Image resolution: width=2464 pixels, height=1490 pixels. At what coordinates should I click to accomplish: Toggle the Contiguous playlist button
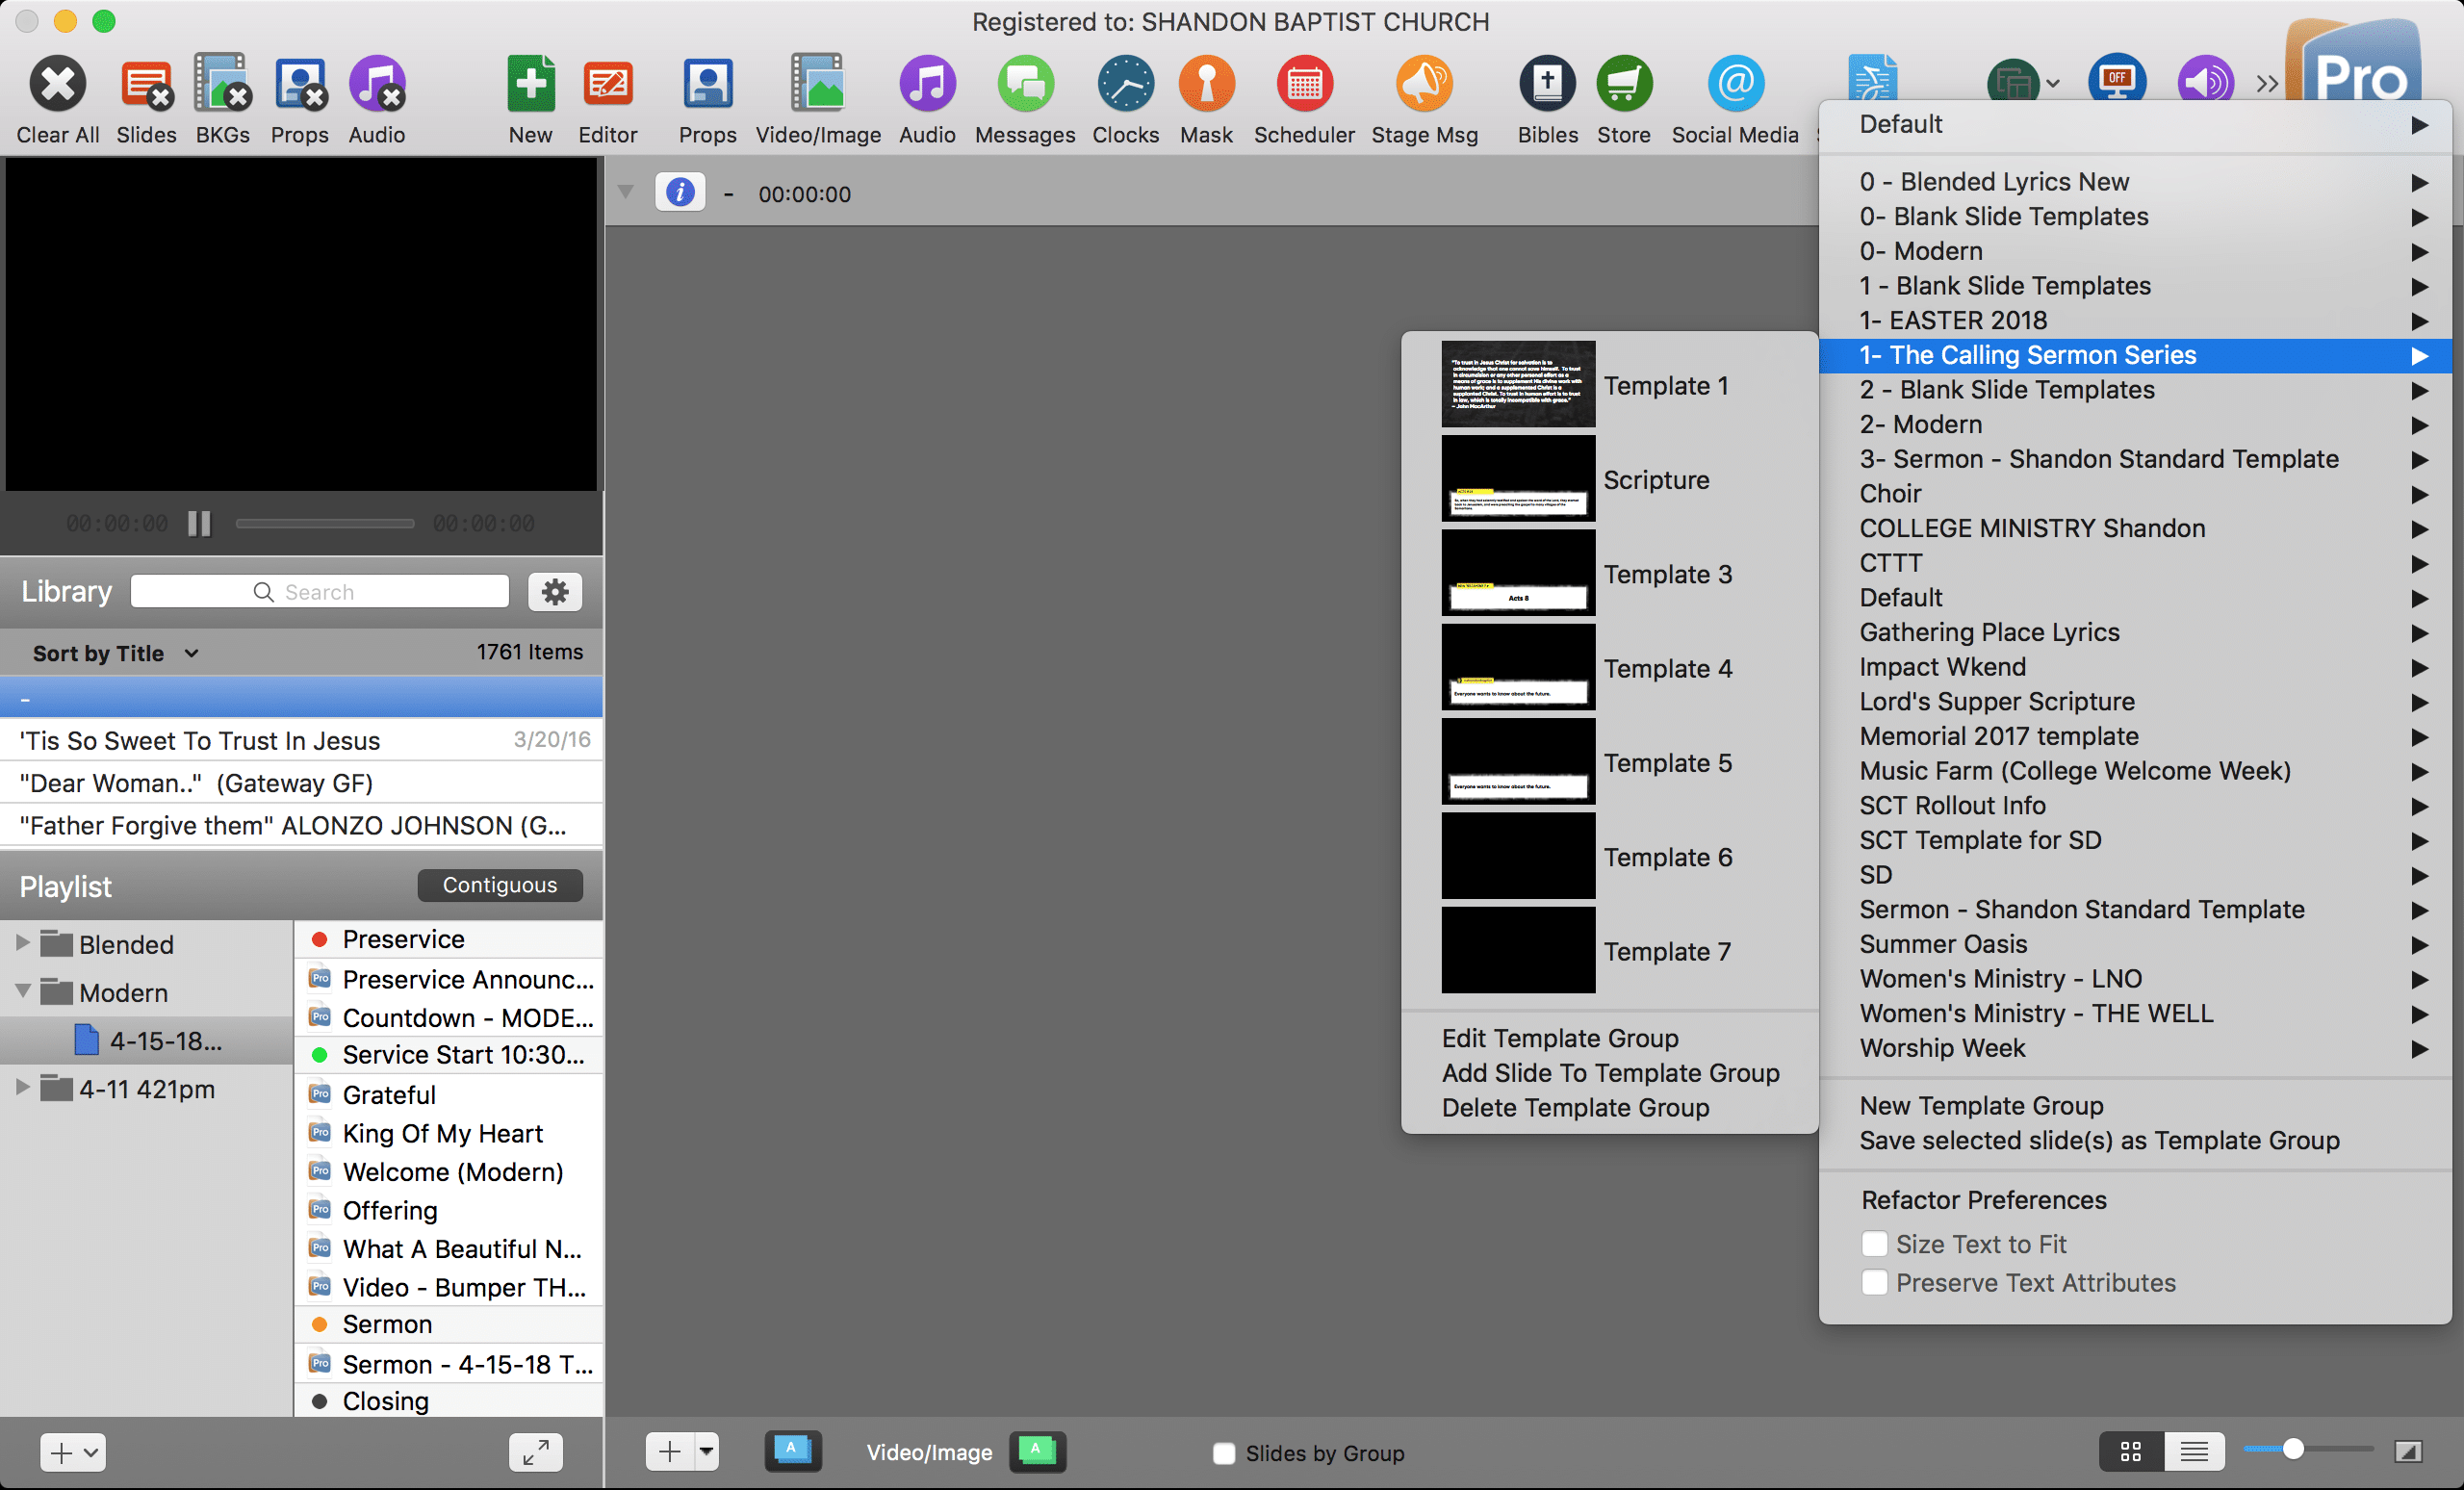[500, 884]
